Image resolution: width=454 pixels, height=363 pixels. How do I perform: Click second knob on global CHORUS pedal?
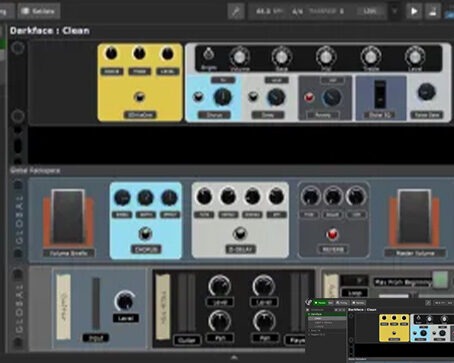145,197
